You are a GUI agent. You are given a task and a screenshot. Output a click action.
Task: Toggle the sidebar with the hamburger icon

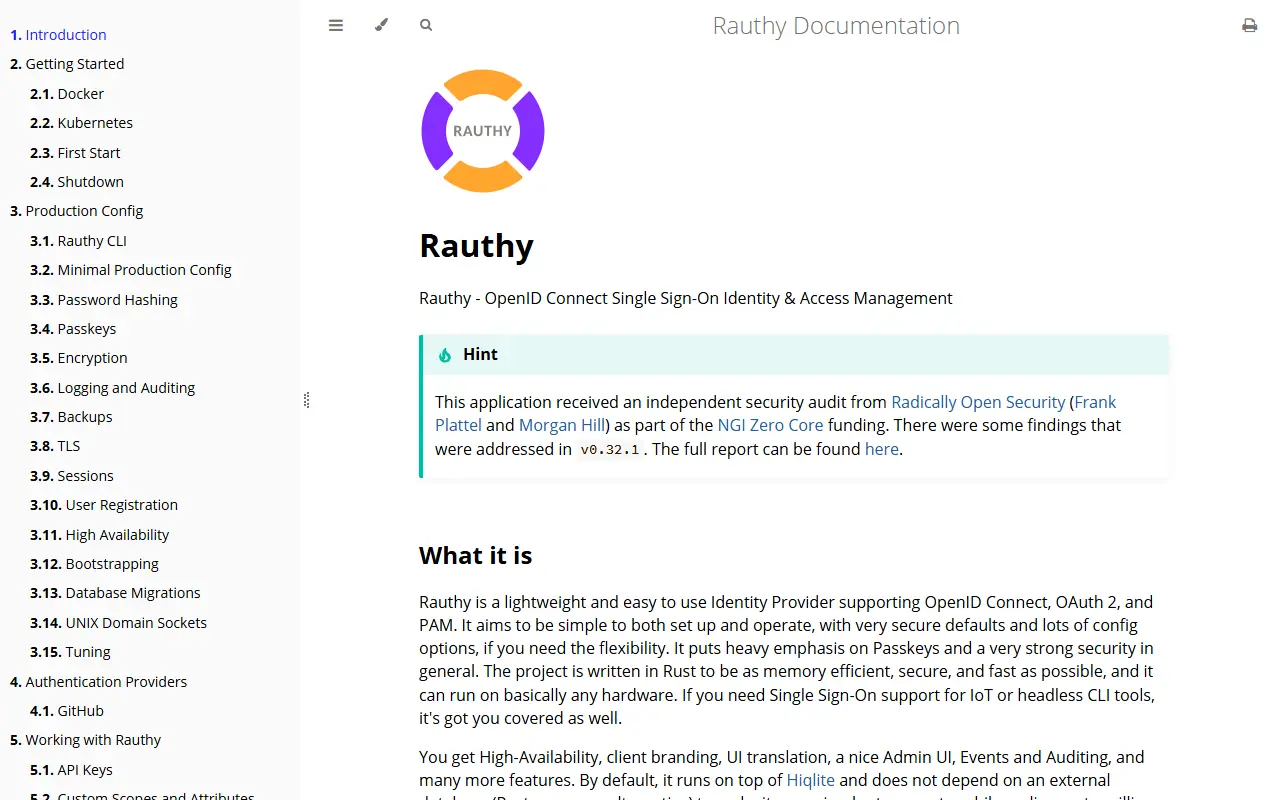[336, 25]
